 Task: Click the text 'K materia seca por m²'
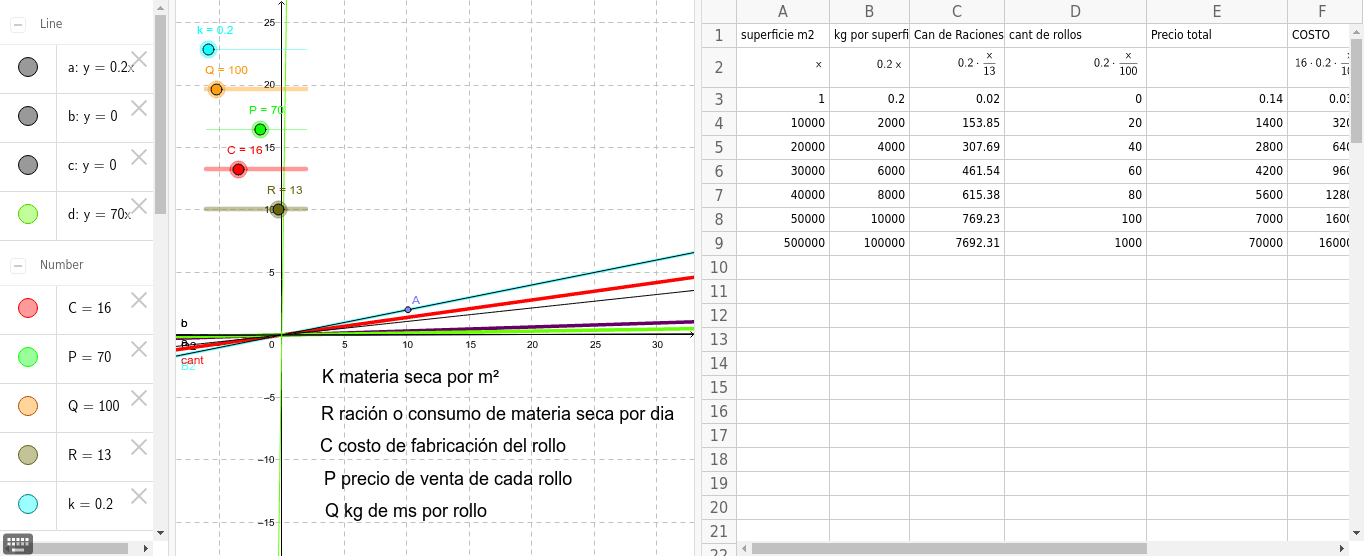[411, 378]
